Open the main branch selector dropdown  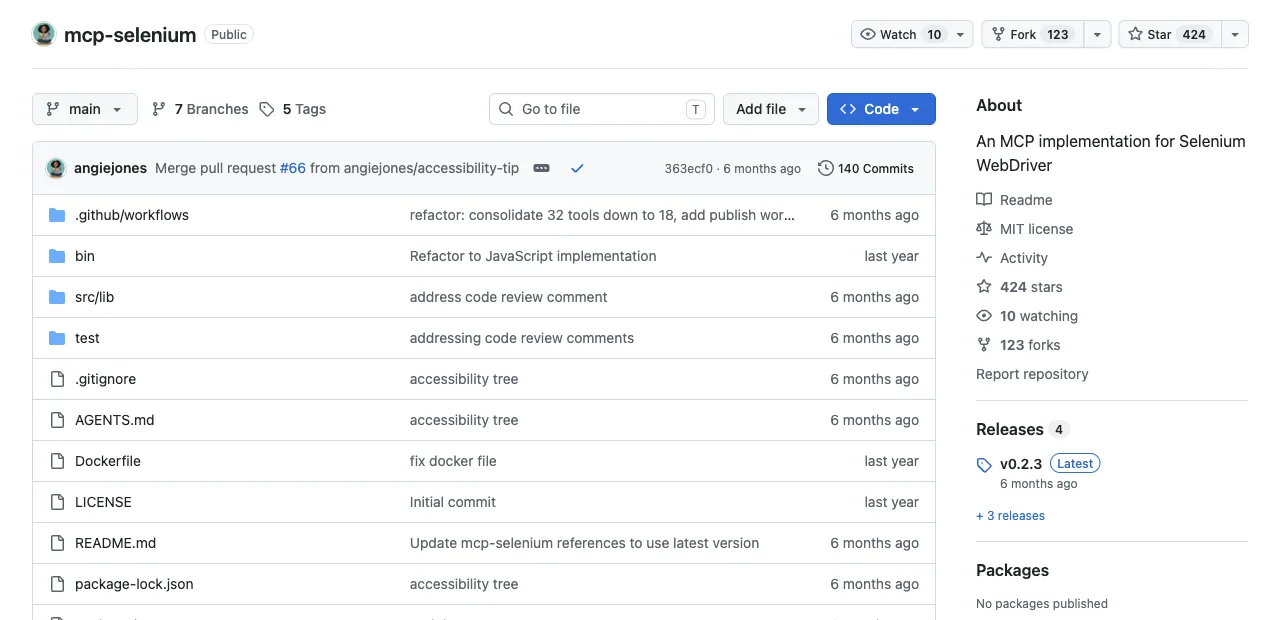click(x=85, y=109)
